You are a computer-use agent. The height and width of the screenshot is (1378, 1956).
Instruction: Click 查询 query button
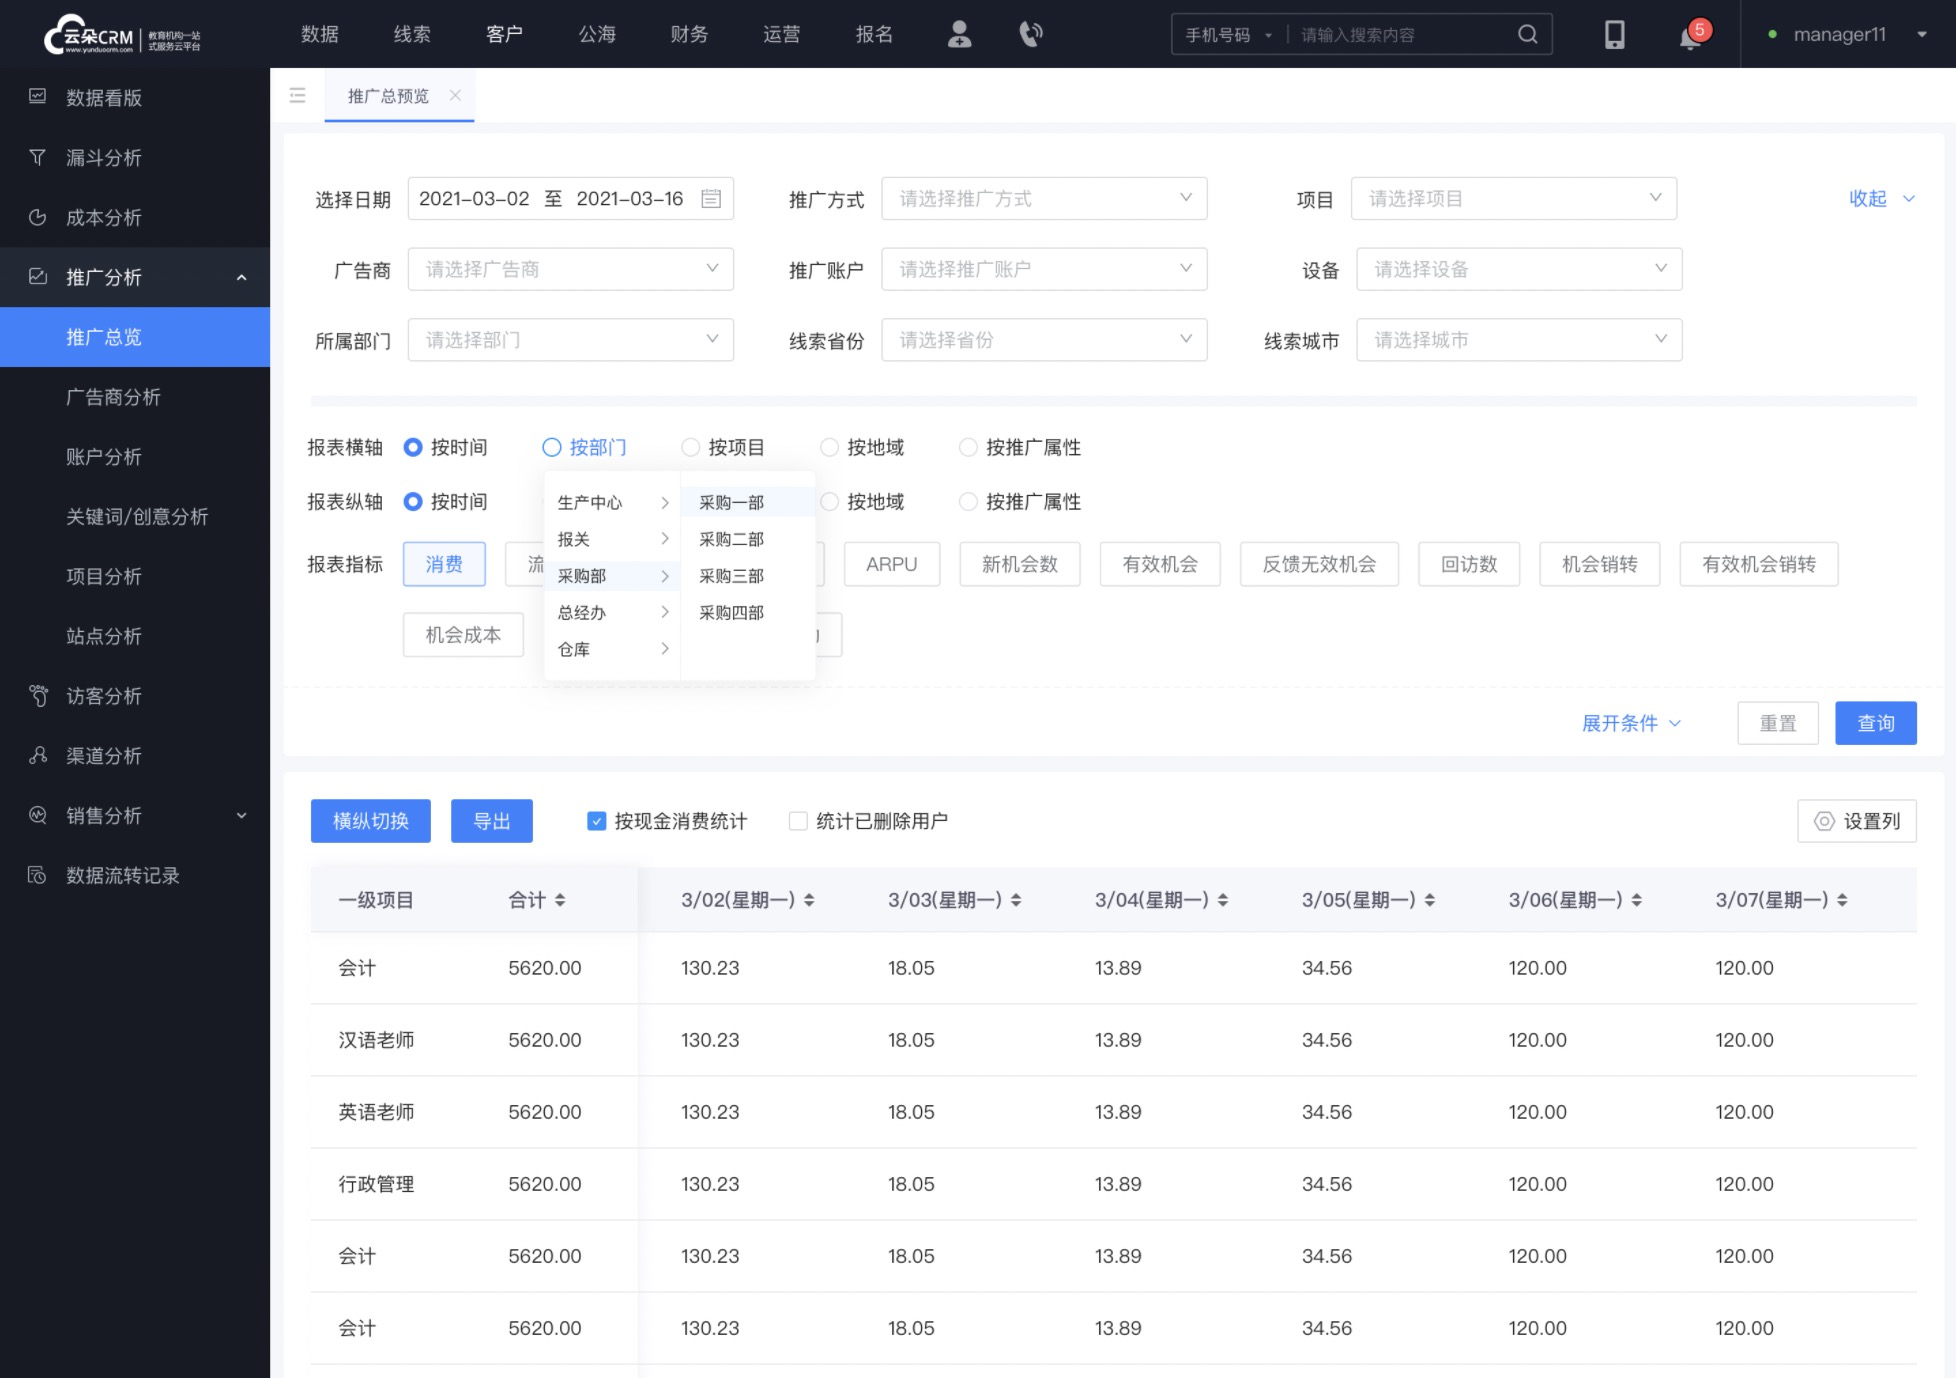tap(1875, 722)
